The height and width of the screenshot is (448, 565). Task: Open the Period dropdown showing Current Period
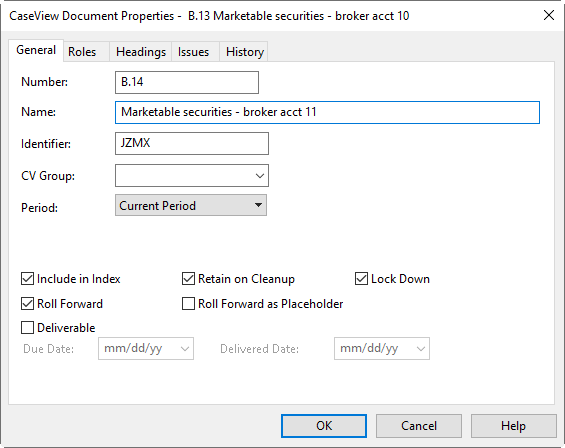tap(191, 205)
